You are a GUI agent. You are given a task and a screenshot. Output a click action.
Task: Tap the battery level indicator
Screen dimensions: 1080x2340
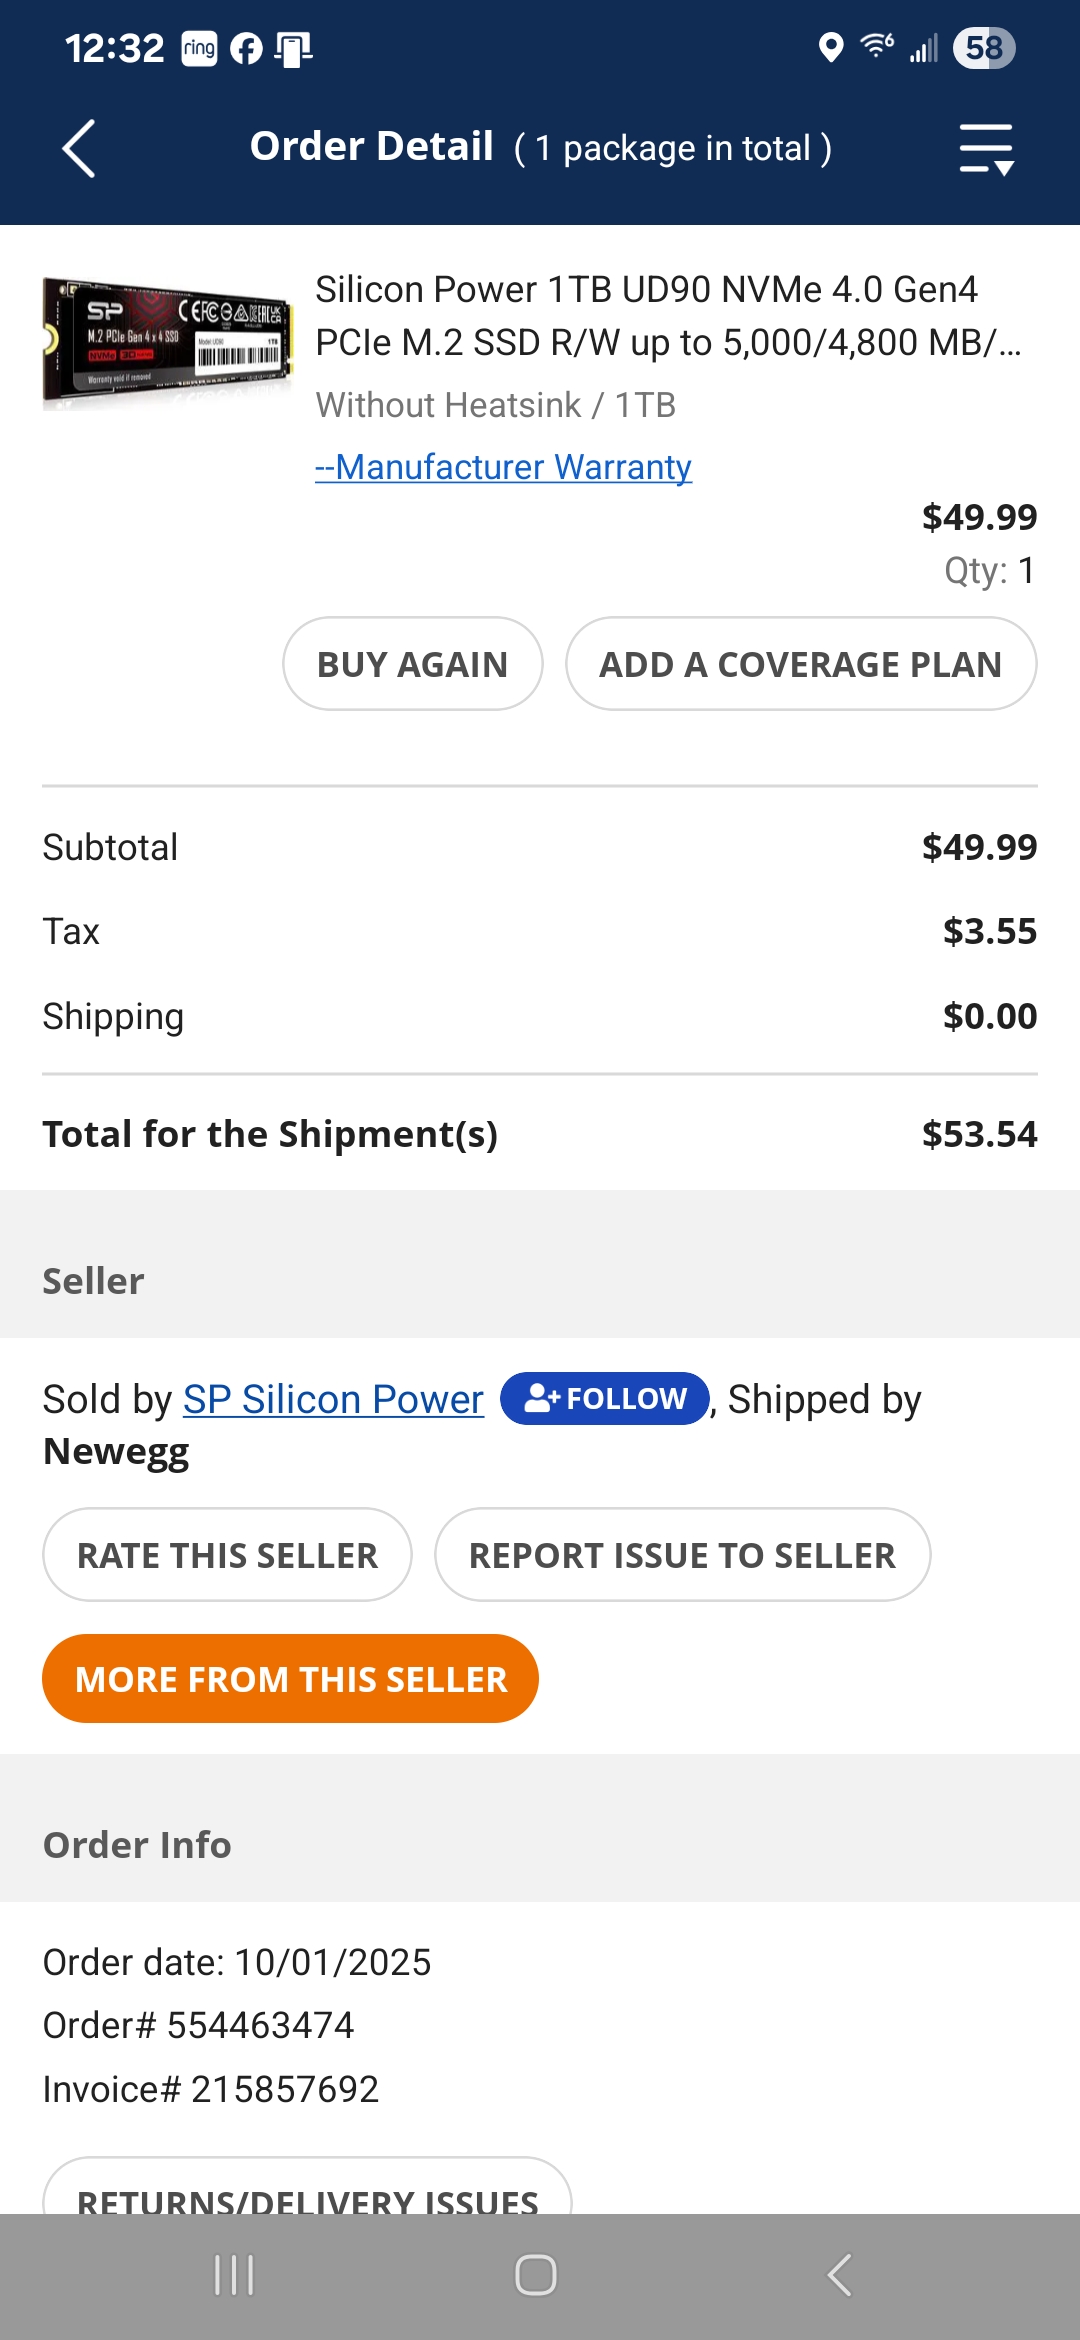984,48
